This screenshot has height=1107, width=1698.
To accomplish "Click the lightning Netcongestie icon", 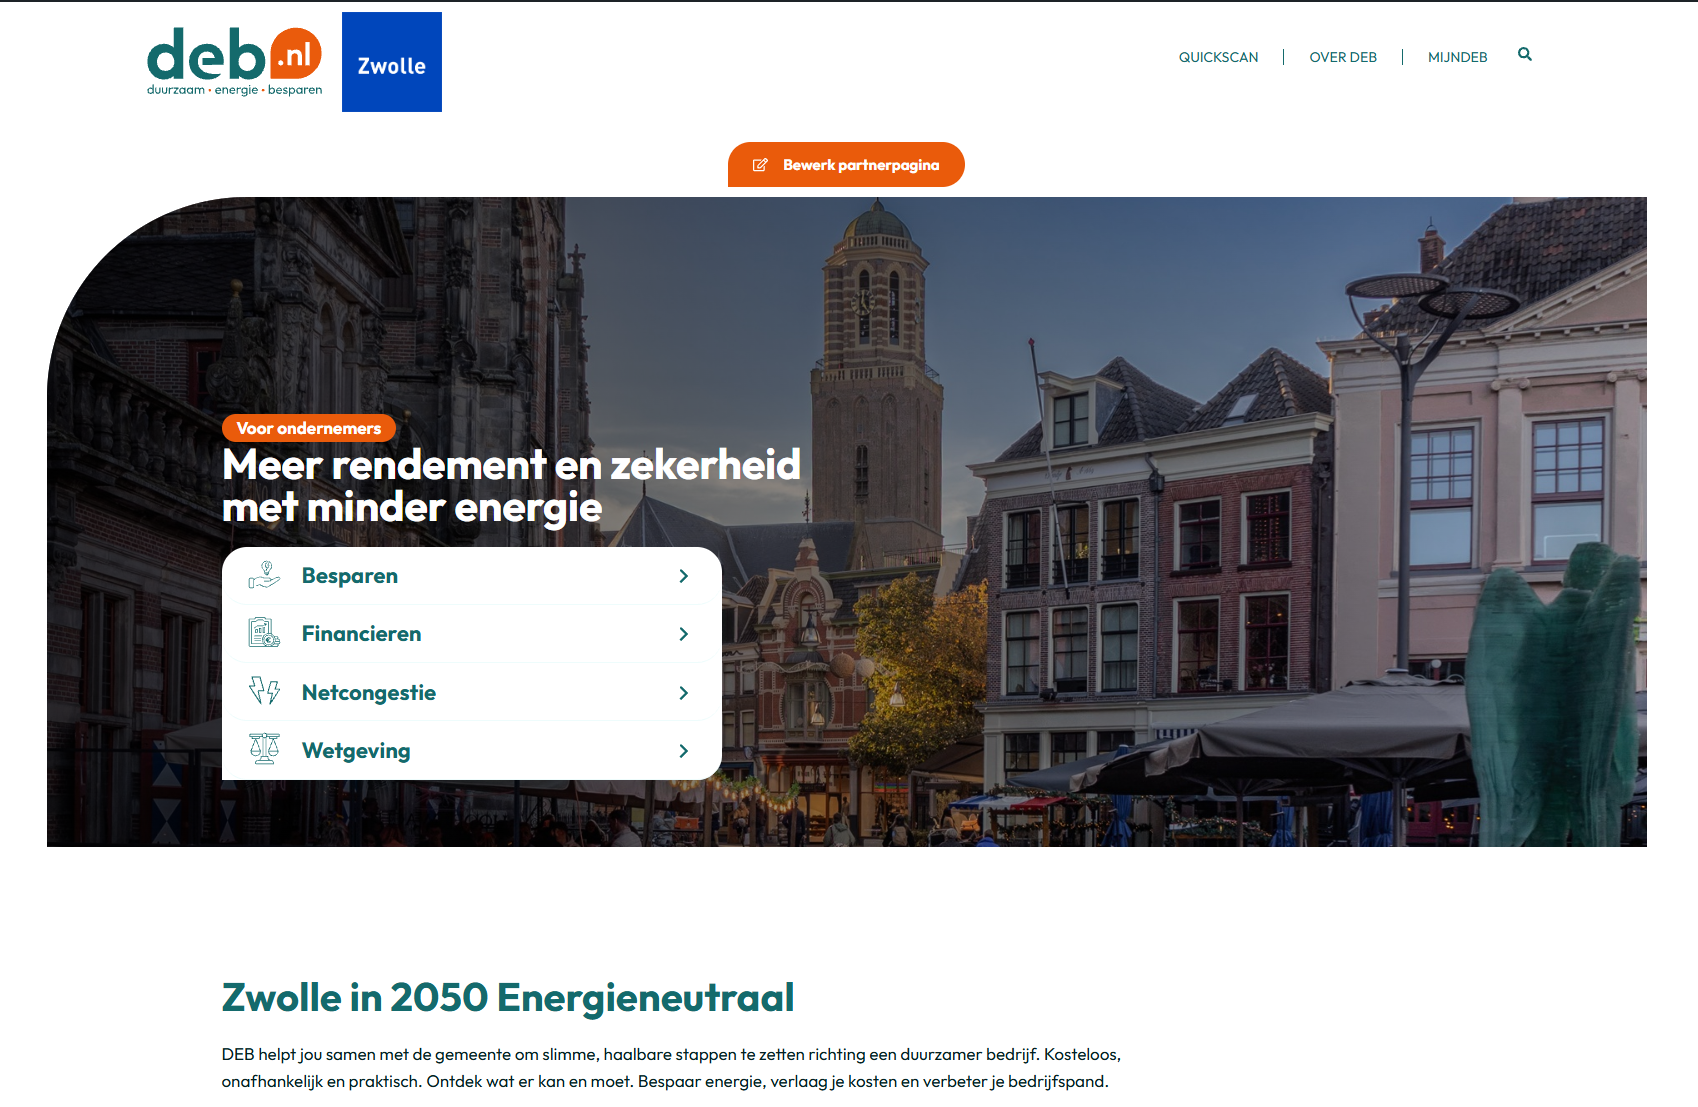I will coord(264,691).
